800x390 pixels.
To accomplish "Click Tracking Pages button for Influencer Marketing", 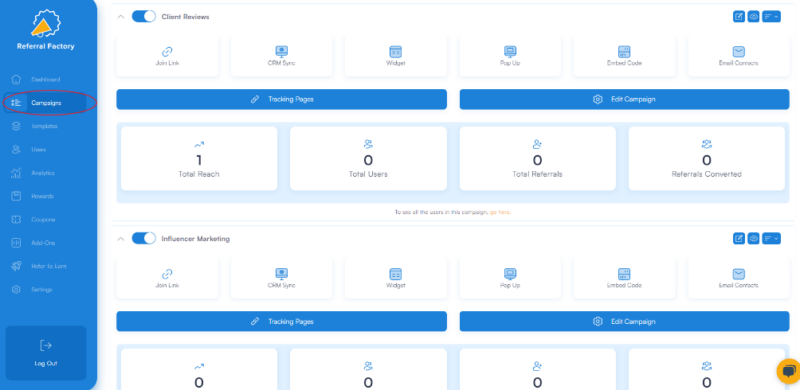I will click(282, 322).
